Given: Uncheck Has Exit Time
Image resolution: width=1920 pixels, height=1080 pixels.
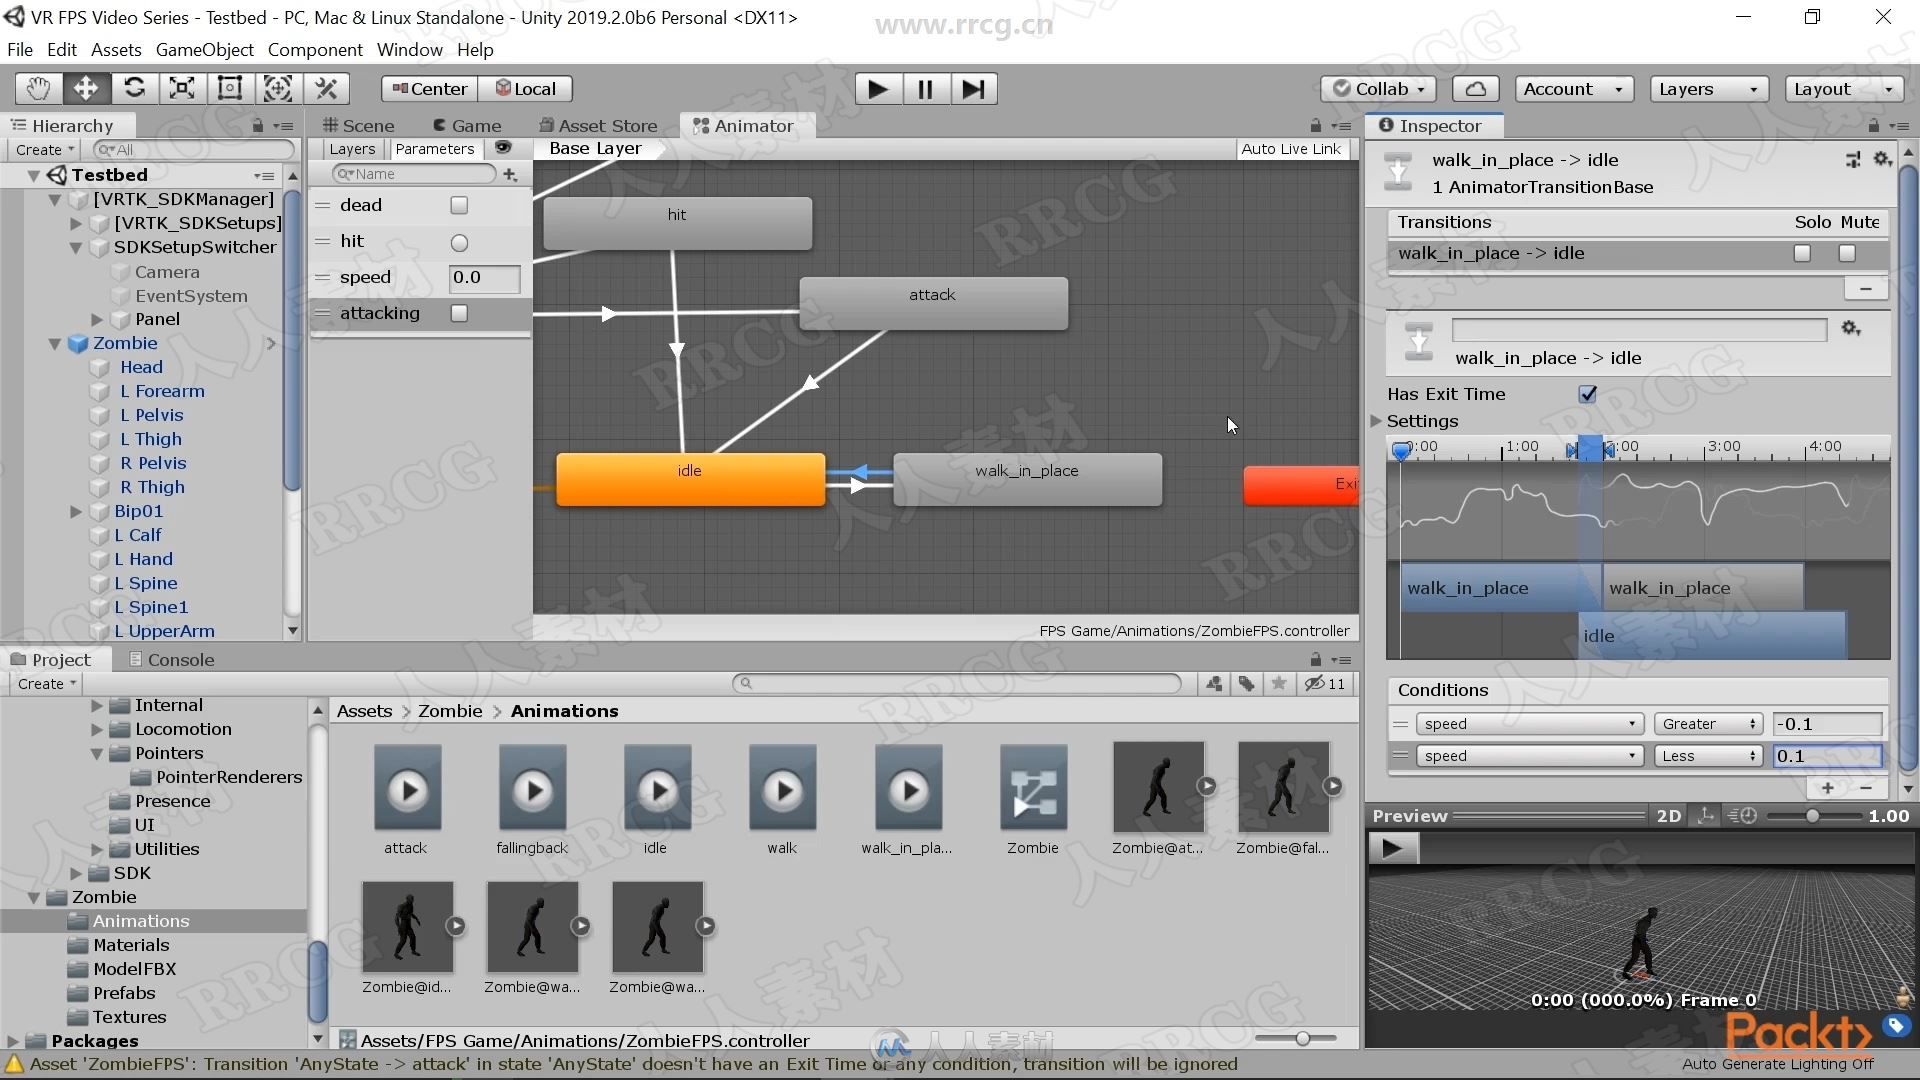Looking at the screenshot, I should (1587, 394).
